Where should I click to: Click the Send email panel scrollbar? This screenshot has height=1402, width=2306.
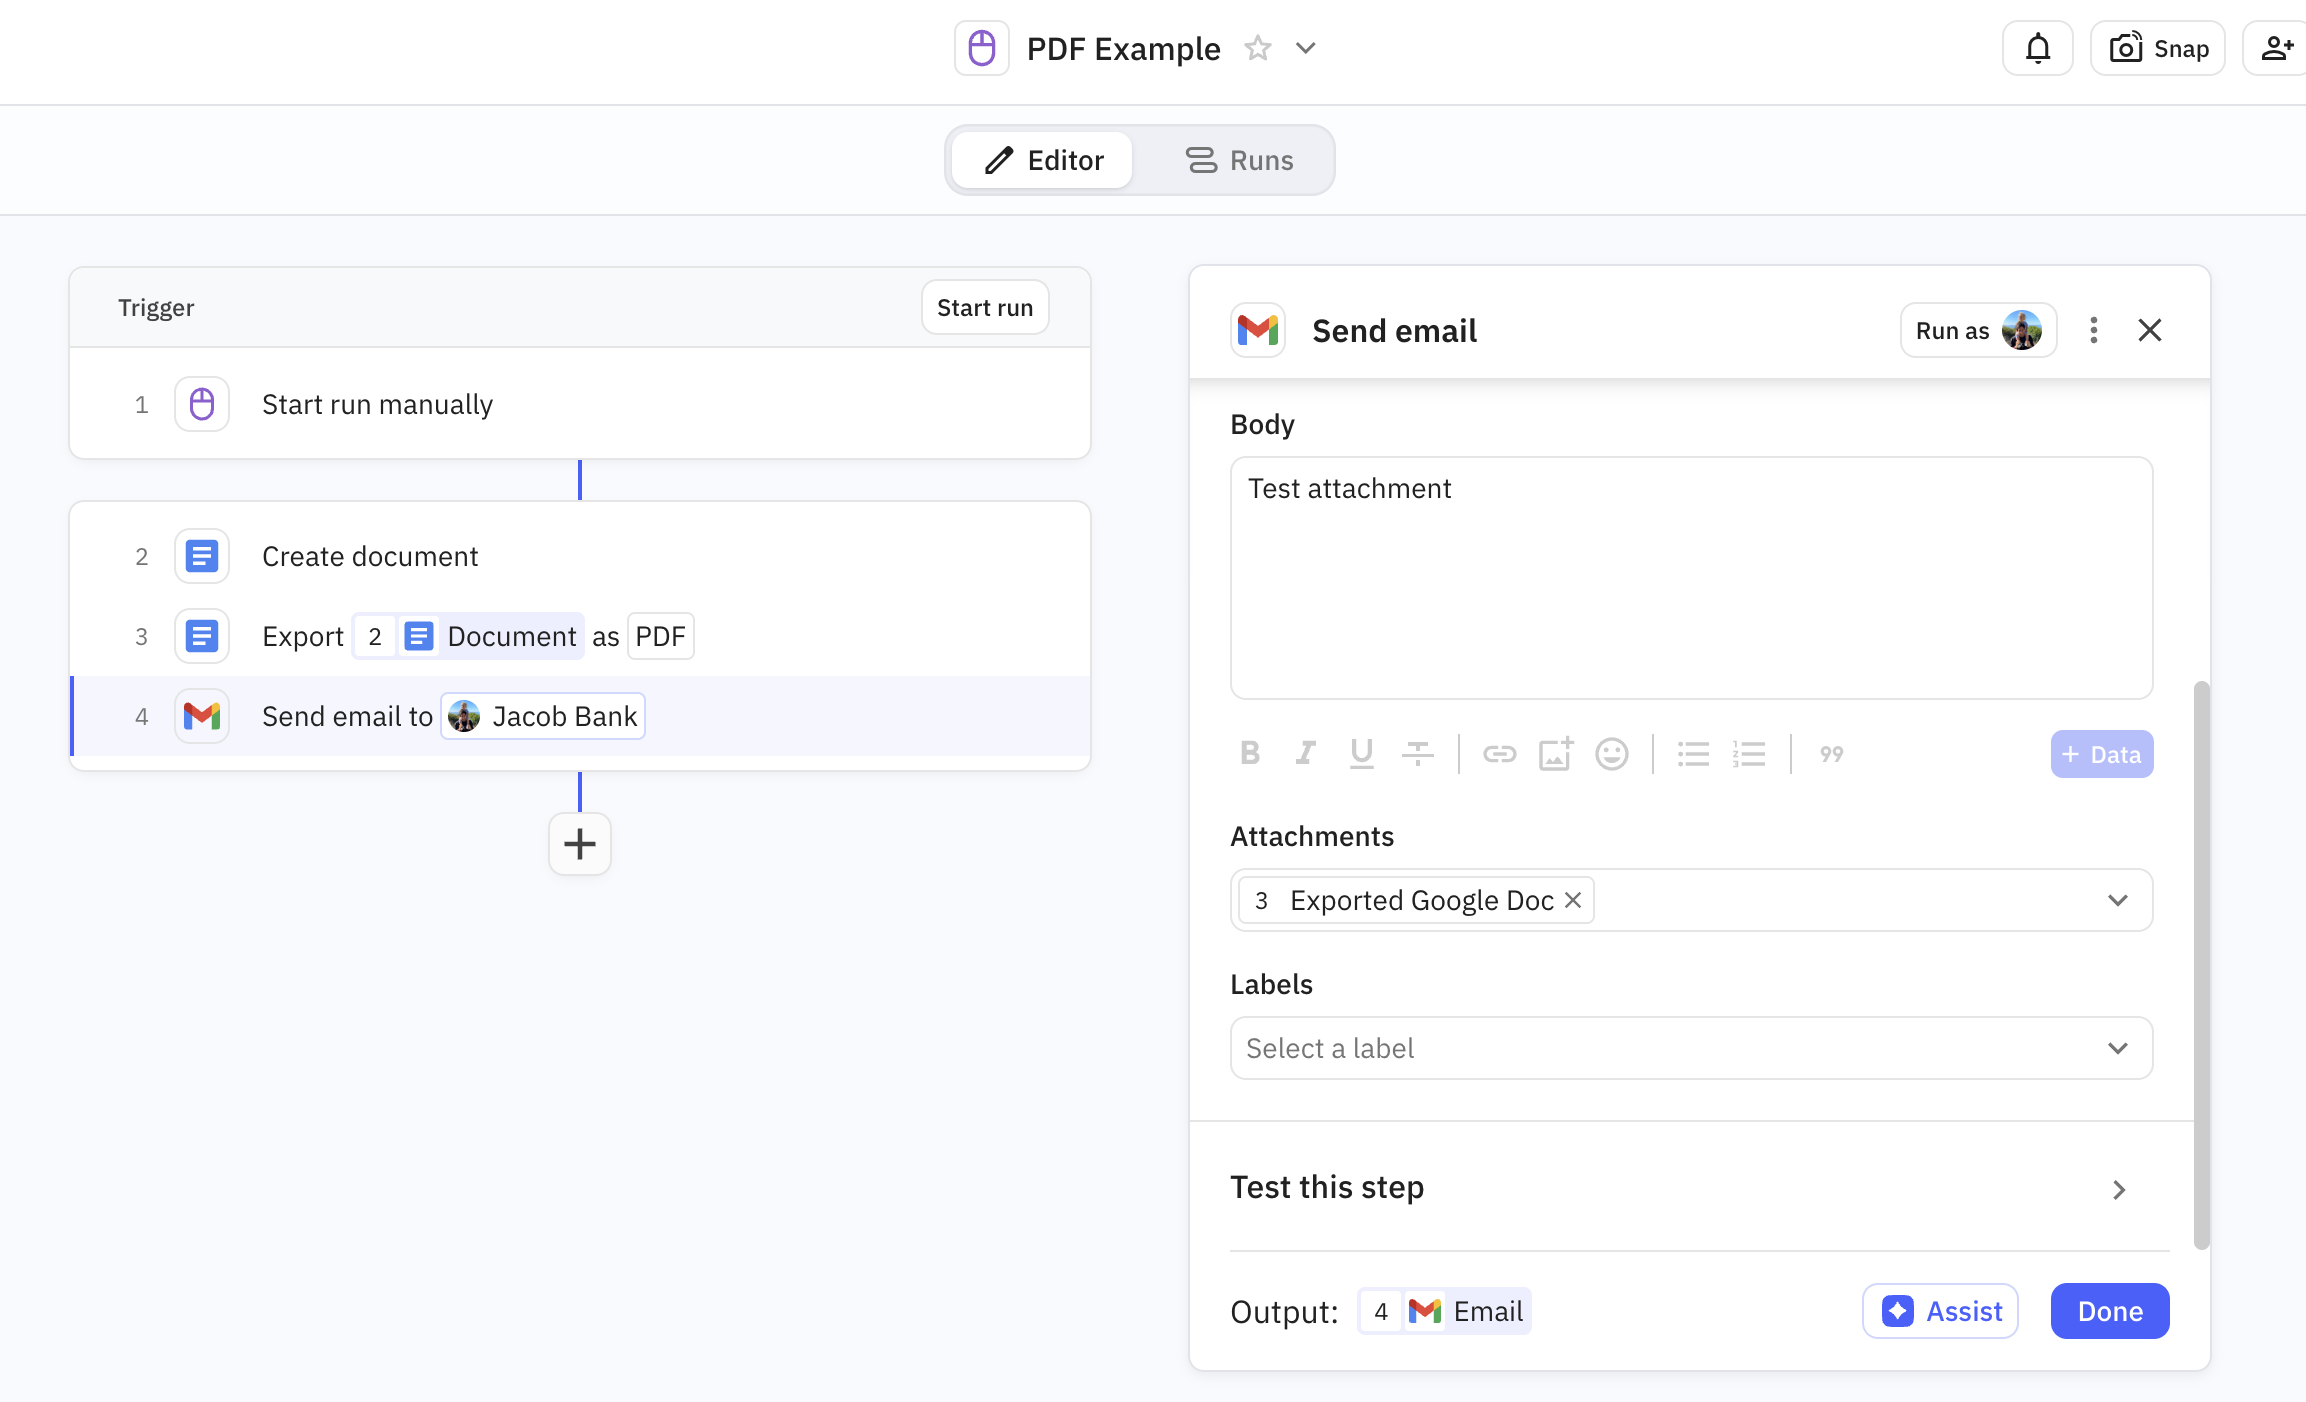click(2201, 964)
